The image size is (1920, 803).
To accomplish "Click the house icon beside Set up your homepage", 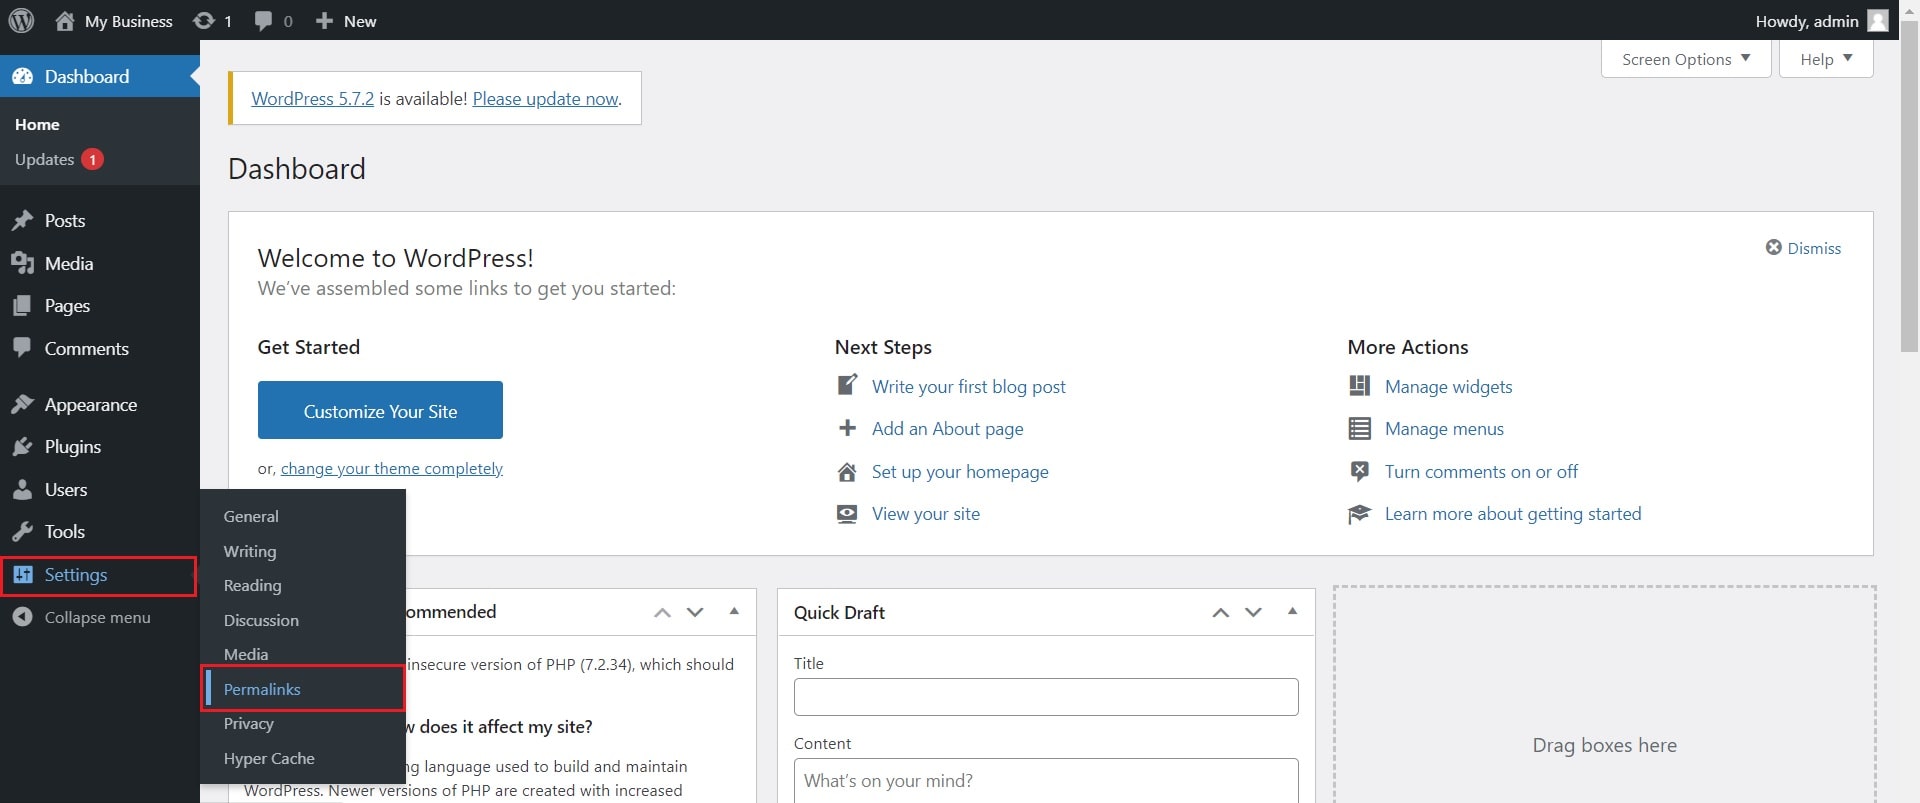I will 847,471.
